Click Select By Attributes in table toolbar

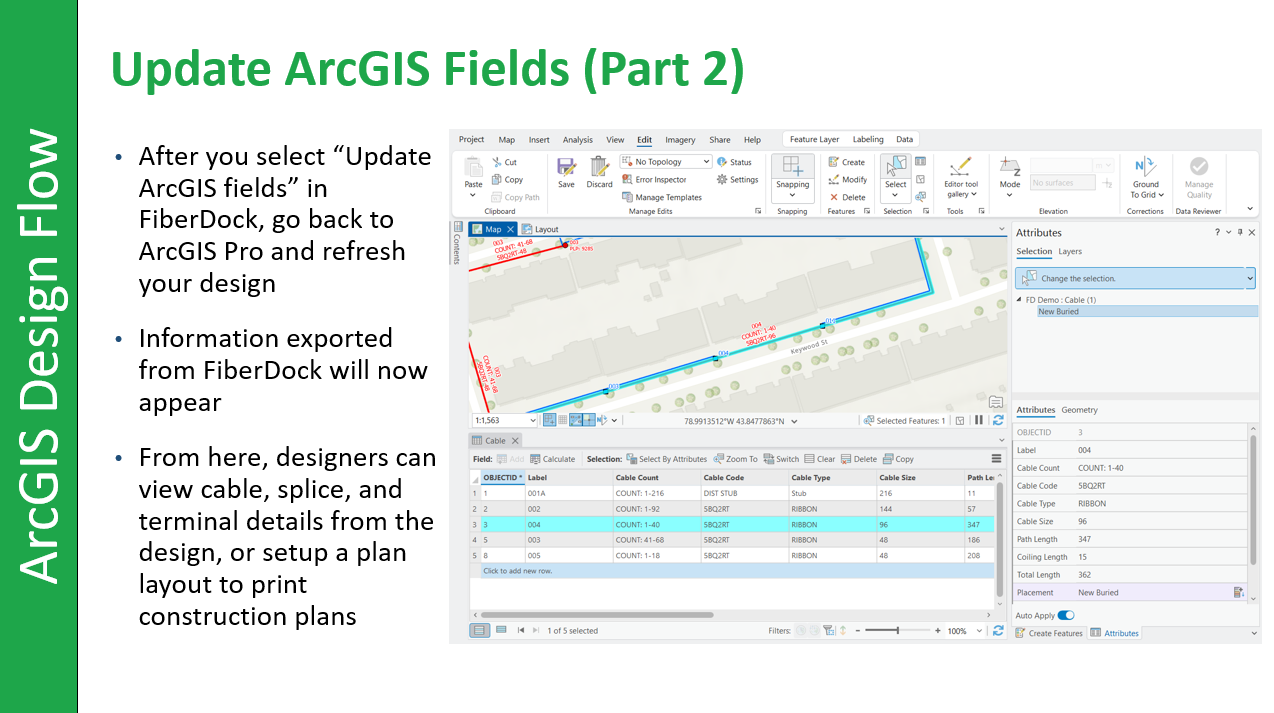tap(666, 459)
